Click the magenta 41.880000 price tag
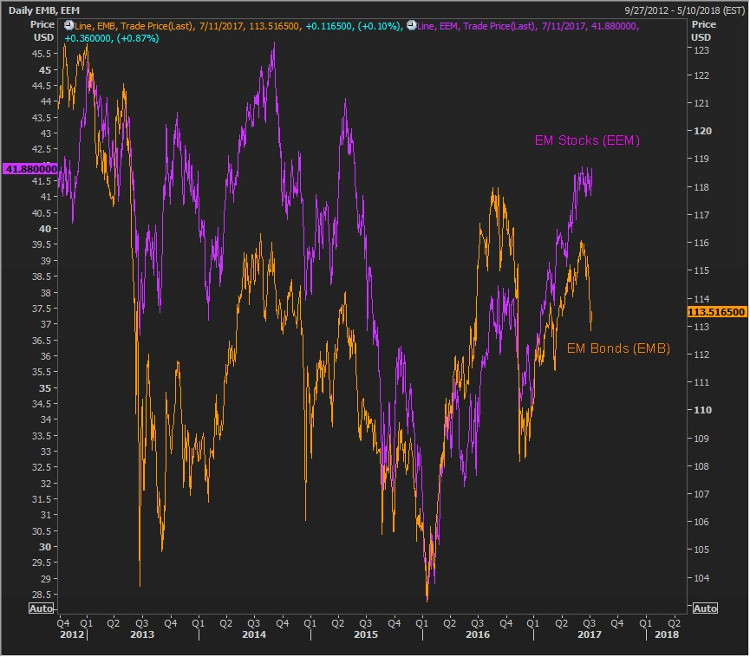 pos(28,169)
